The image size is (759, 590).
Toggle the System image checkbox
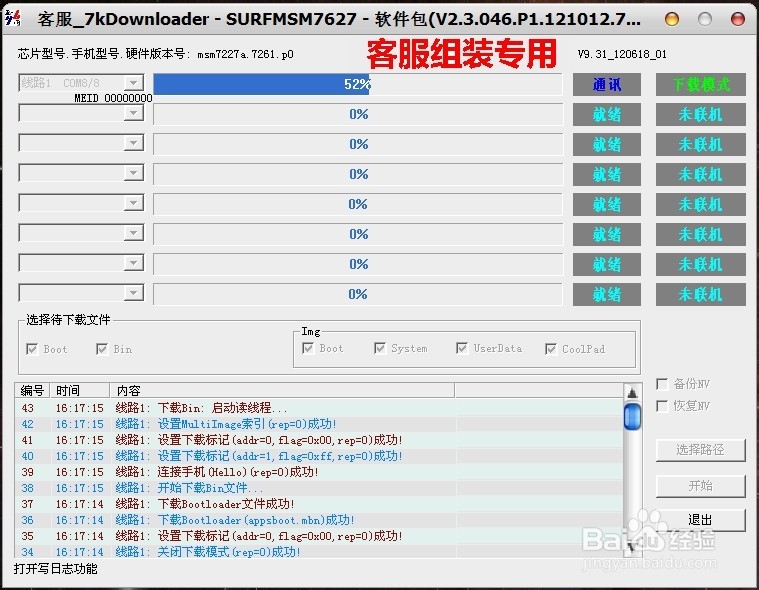pyautogui.click(x=380, y=348)
